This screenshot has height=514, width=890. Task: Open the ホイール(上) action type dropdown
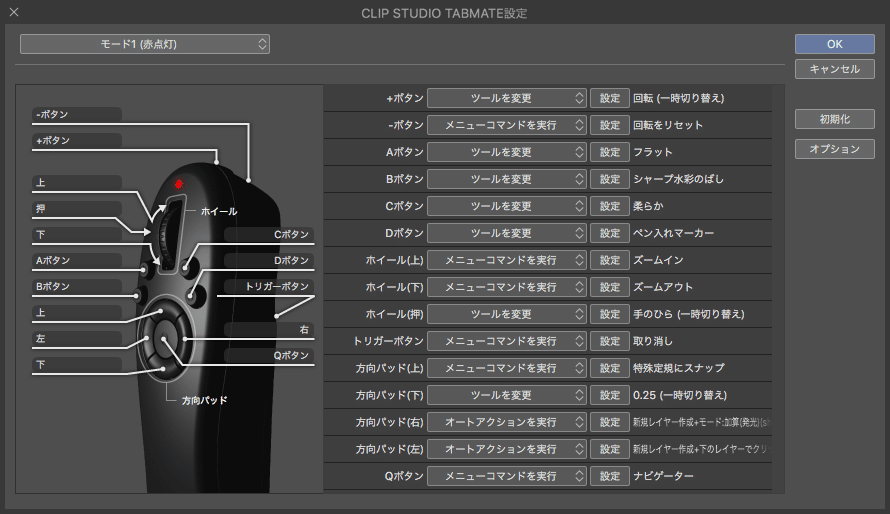coord(506,260)
